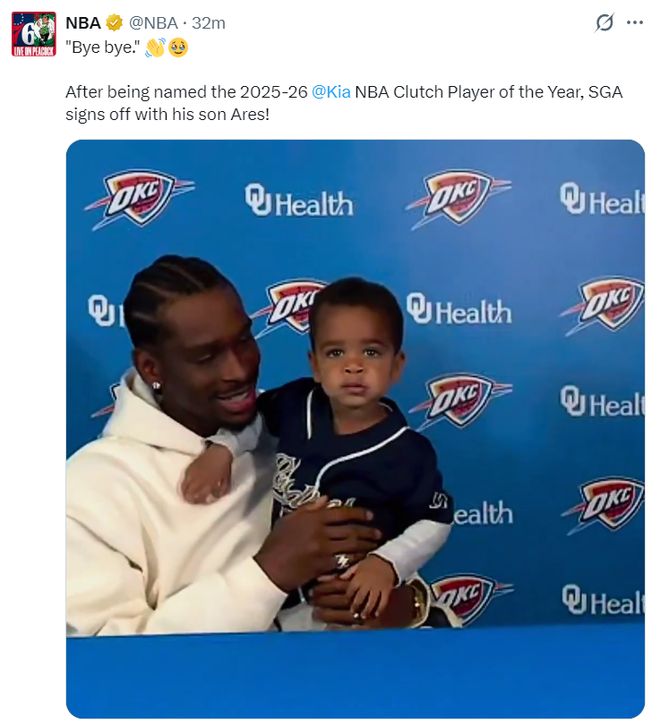The image size is (660, 723).
Task: Click the gold verified badge
Action: [114, 23]
